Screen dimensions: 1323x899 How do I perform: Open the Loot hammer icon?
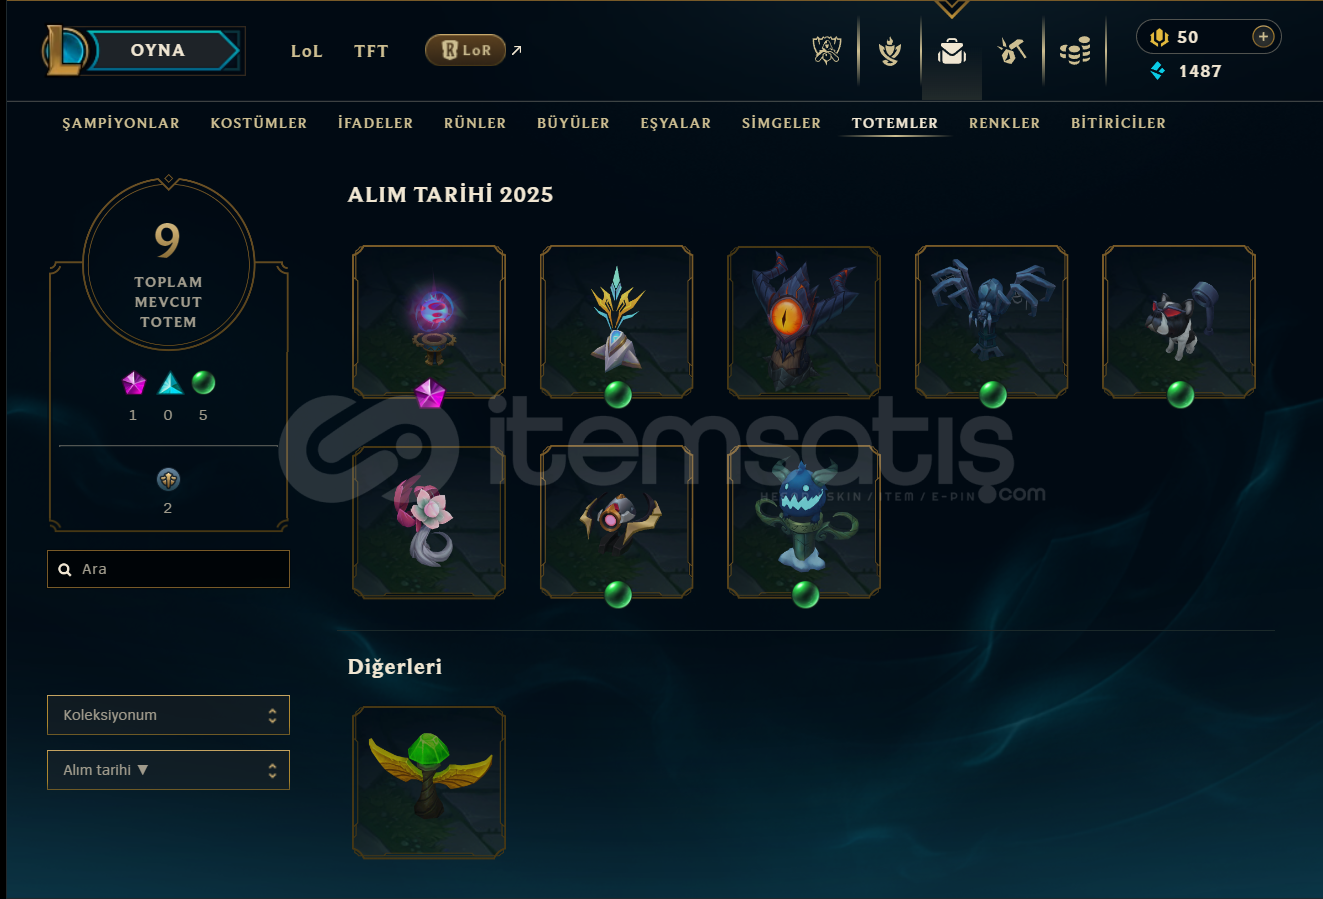(1012, 51)
